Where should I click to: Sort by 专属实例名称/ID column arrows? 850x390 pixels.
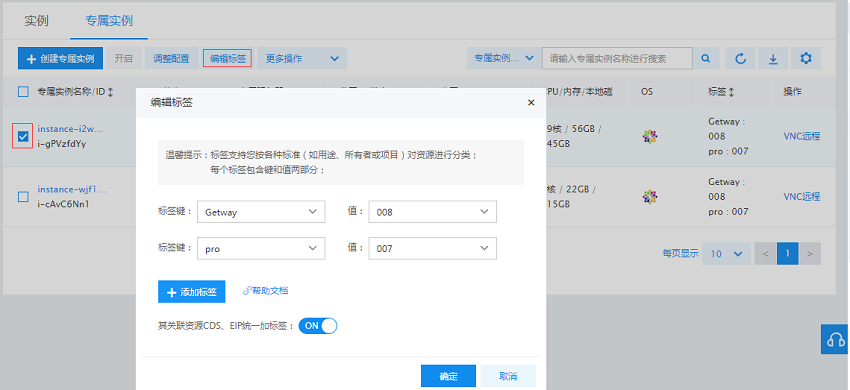pos(111,92)
